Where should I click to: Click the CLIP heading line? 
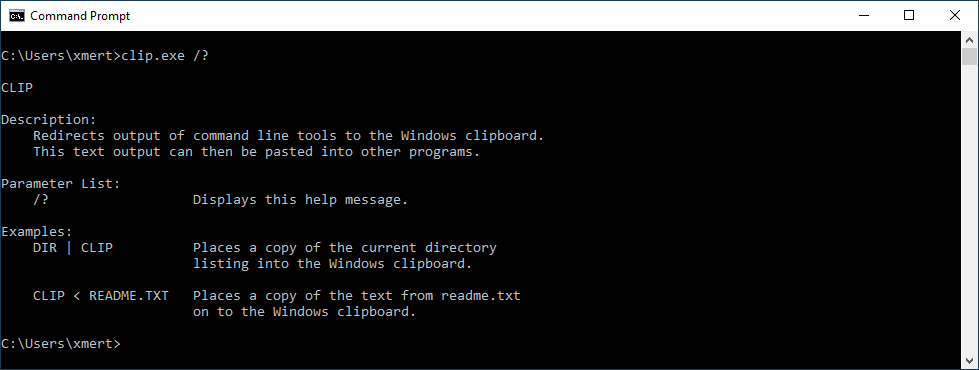pos(17,87)
